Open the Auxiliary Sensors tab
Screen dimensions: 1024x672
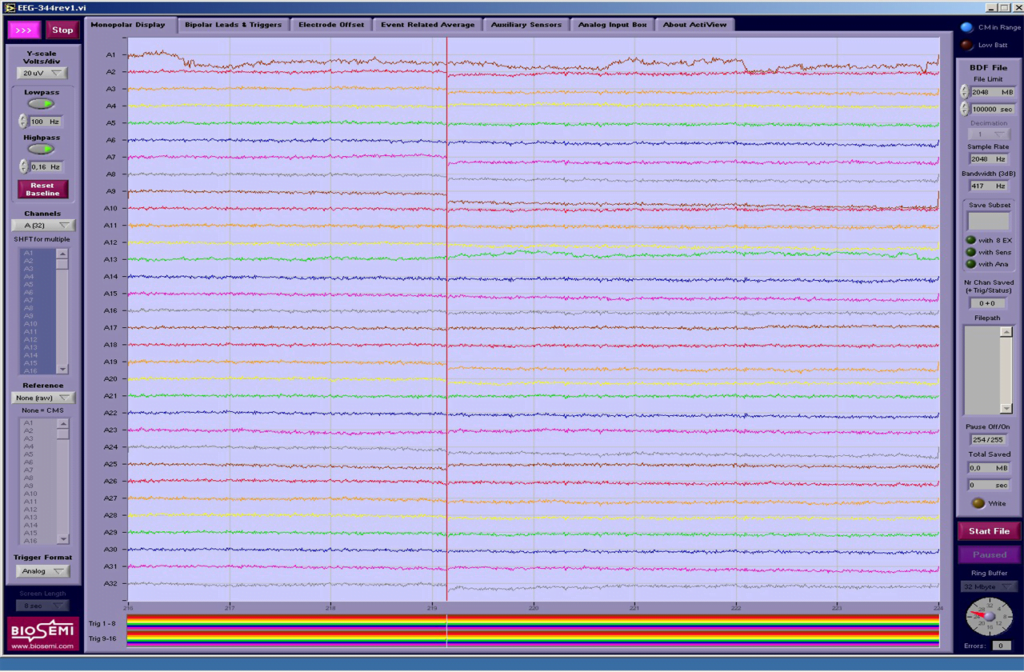pos(526,25)
